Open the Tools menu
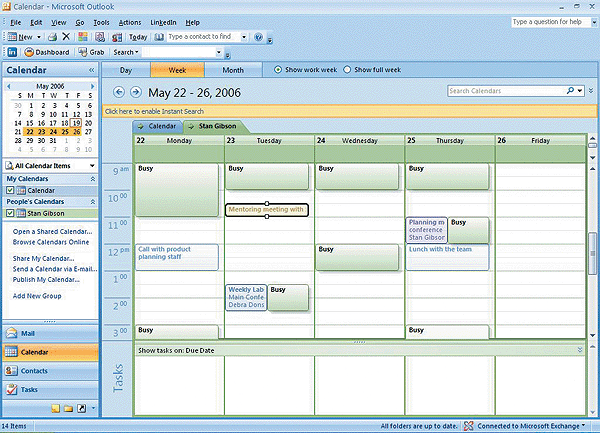Screen dimensions: 600x433 click(x=101, y=23)
